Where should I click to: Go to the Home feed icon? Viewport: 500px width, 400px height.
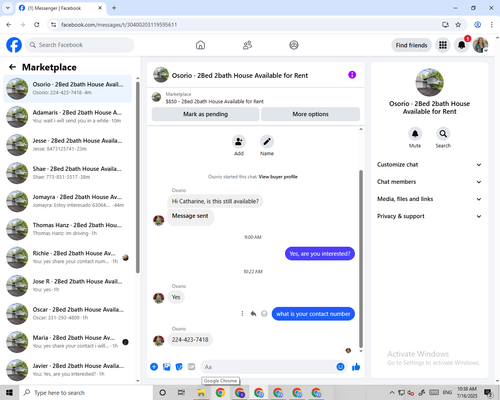pos(200,45)
